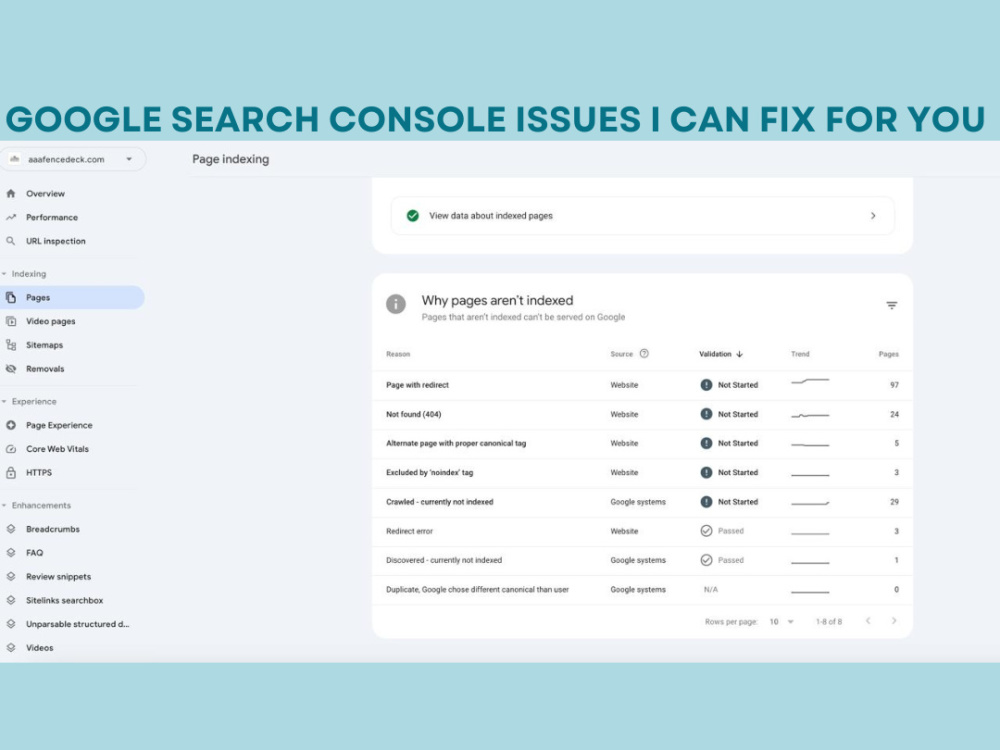This screenshot has height=750, width=1000.
Task: Click the Removals eye-slash icon
Action: click(11, 369)
